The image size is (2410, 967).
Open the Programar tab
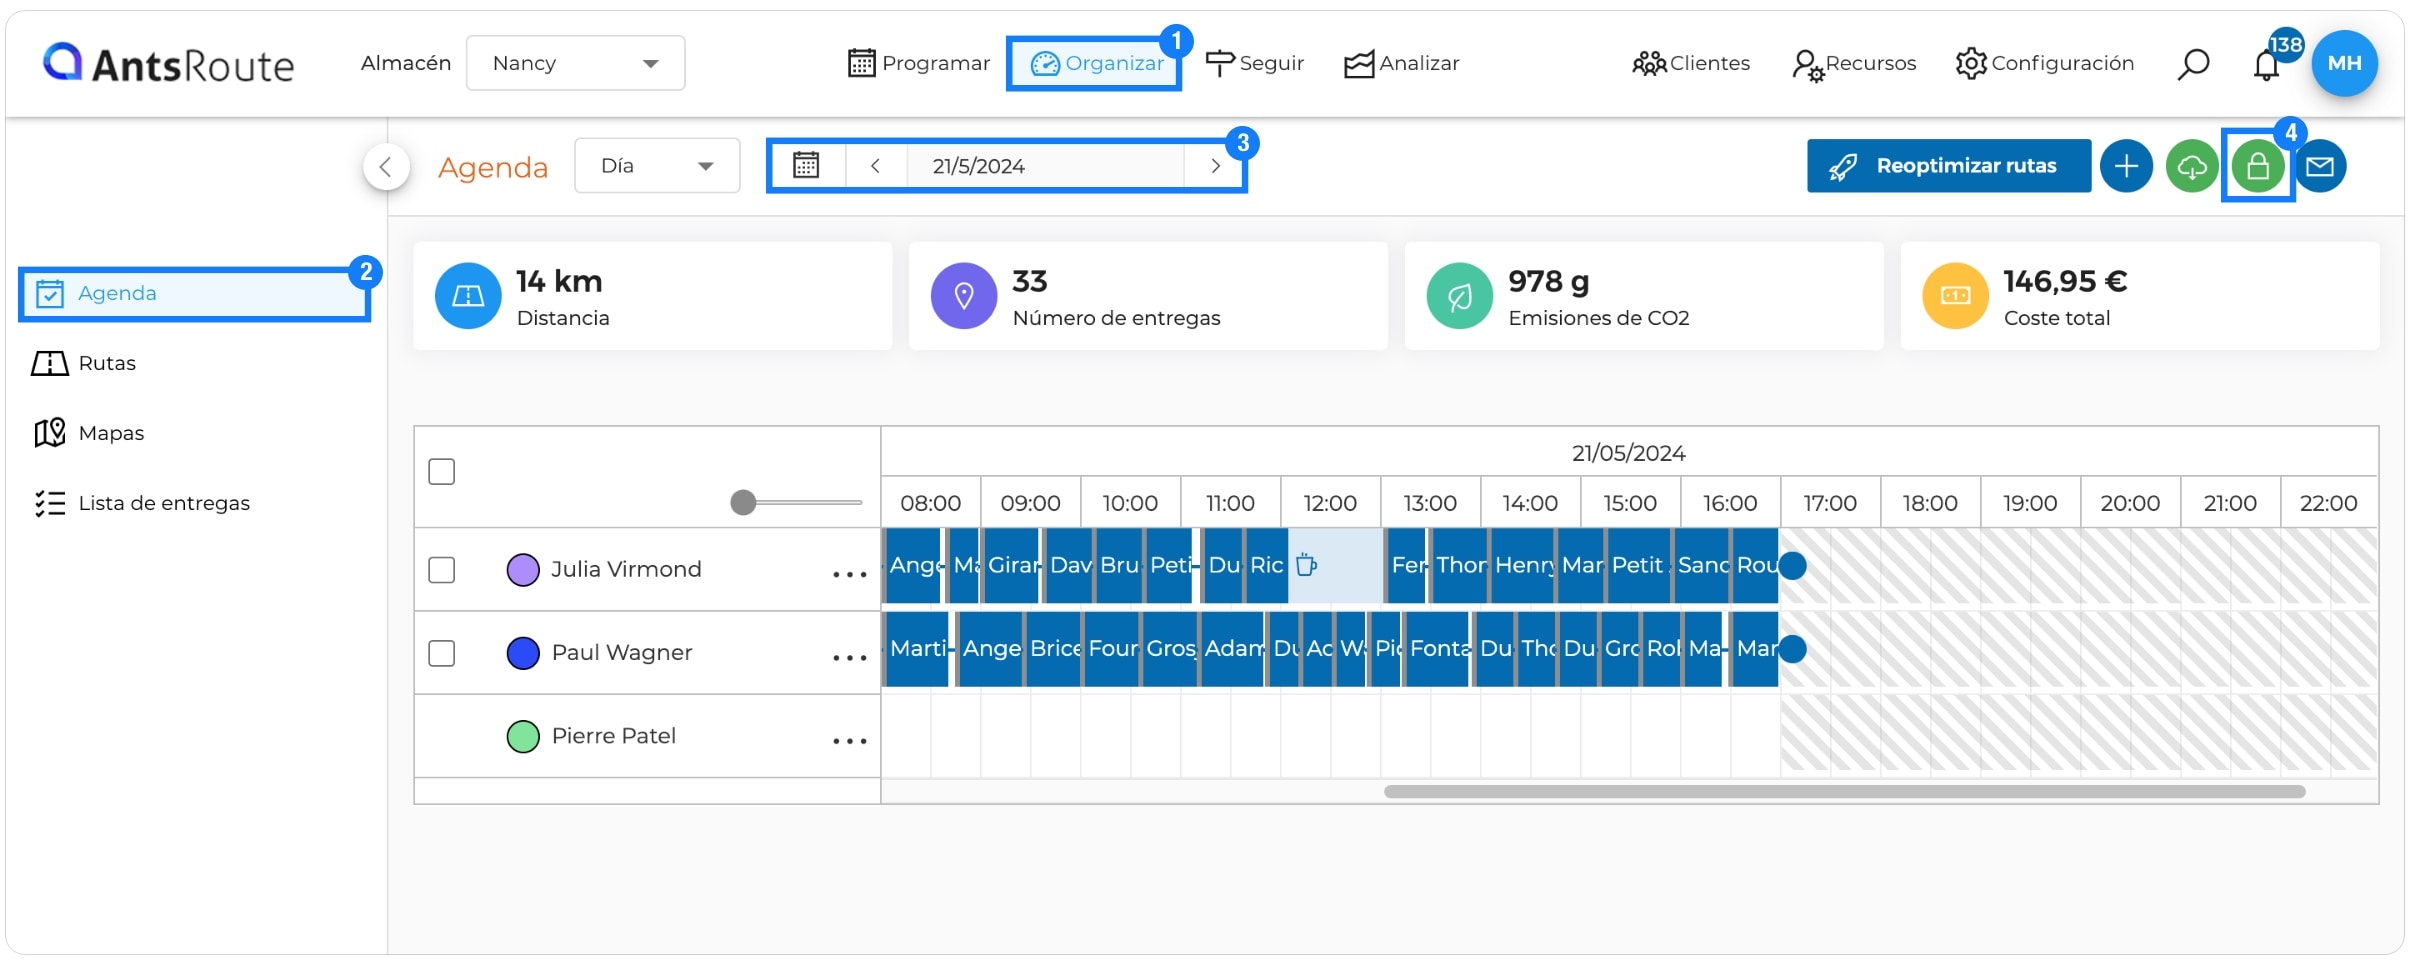[918, 63]
